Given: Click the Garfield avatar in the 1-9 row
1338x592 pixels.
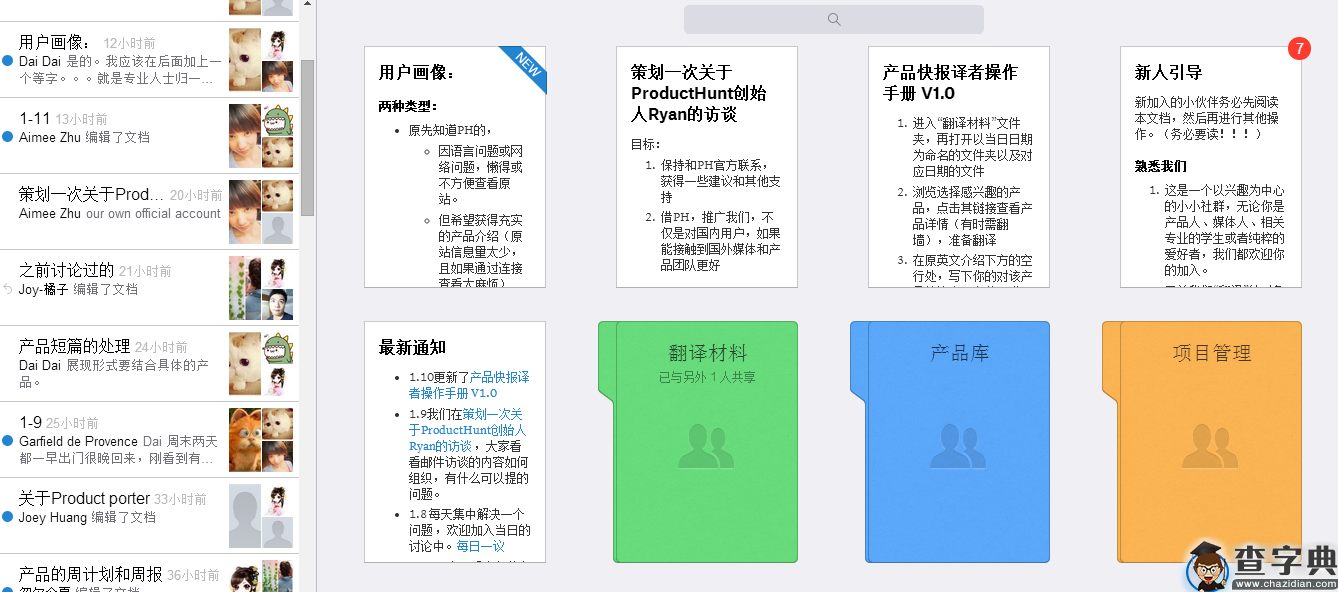Looking at the screenshot, I should tap(245, 440).
